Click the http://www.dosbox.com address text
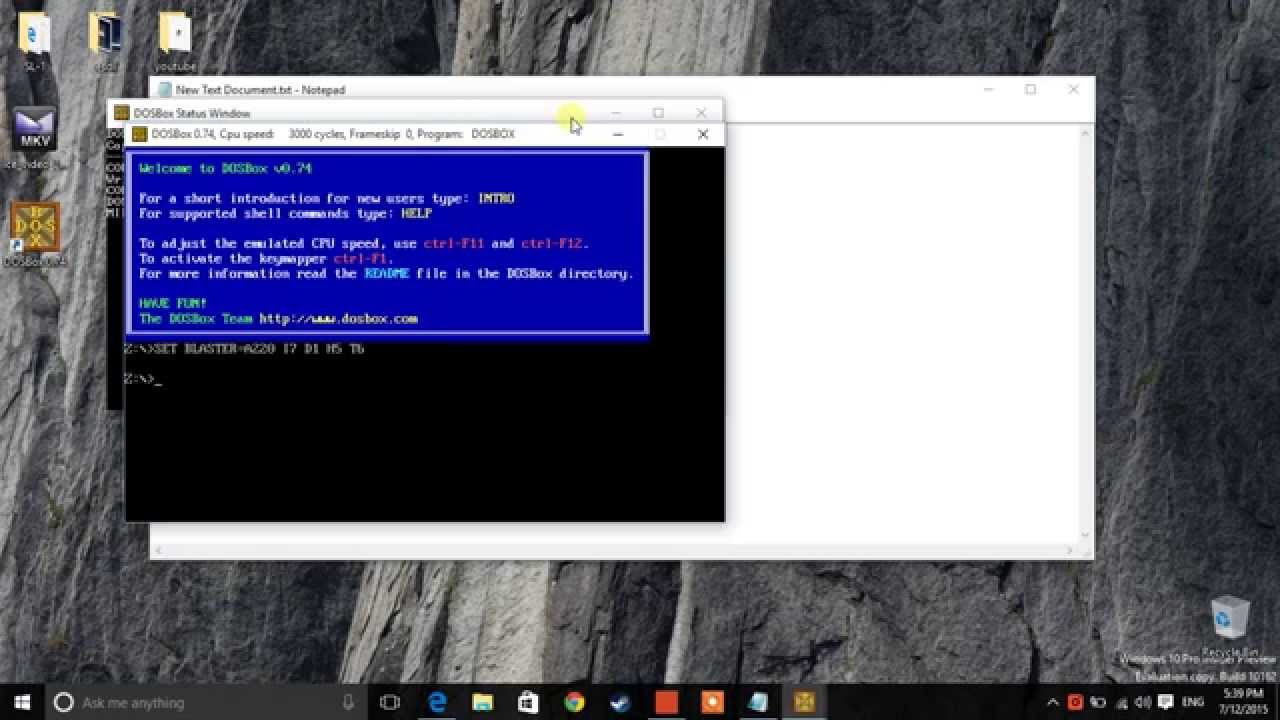This screenshot has width=1280, height=720. [338, 318]
